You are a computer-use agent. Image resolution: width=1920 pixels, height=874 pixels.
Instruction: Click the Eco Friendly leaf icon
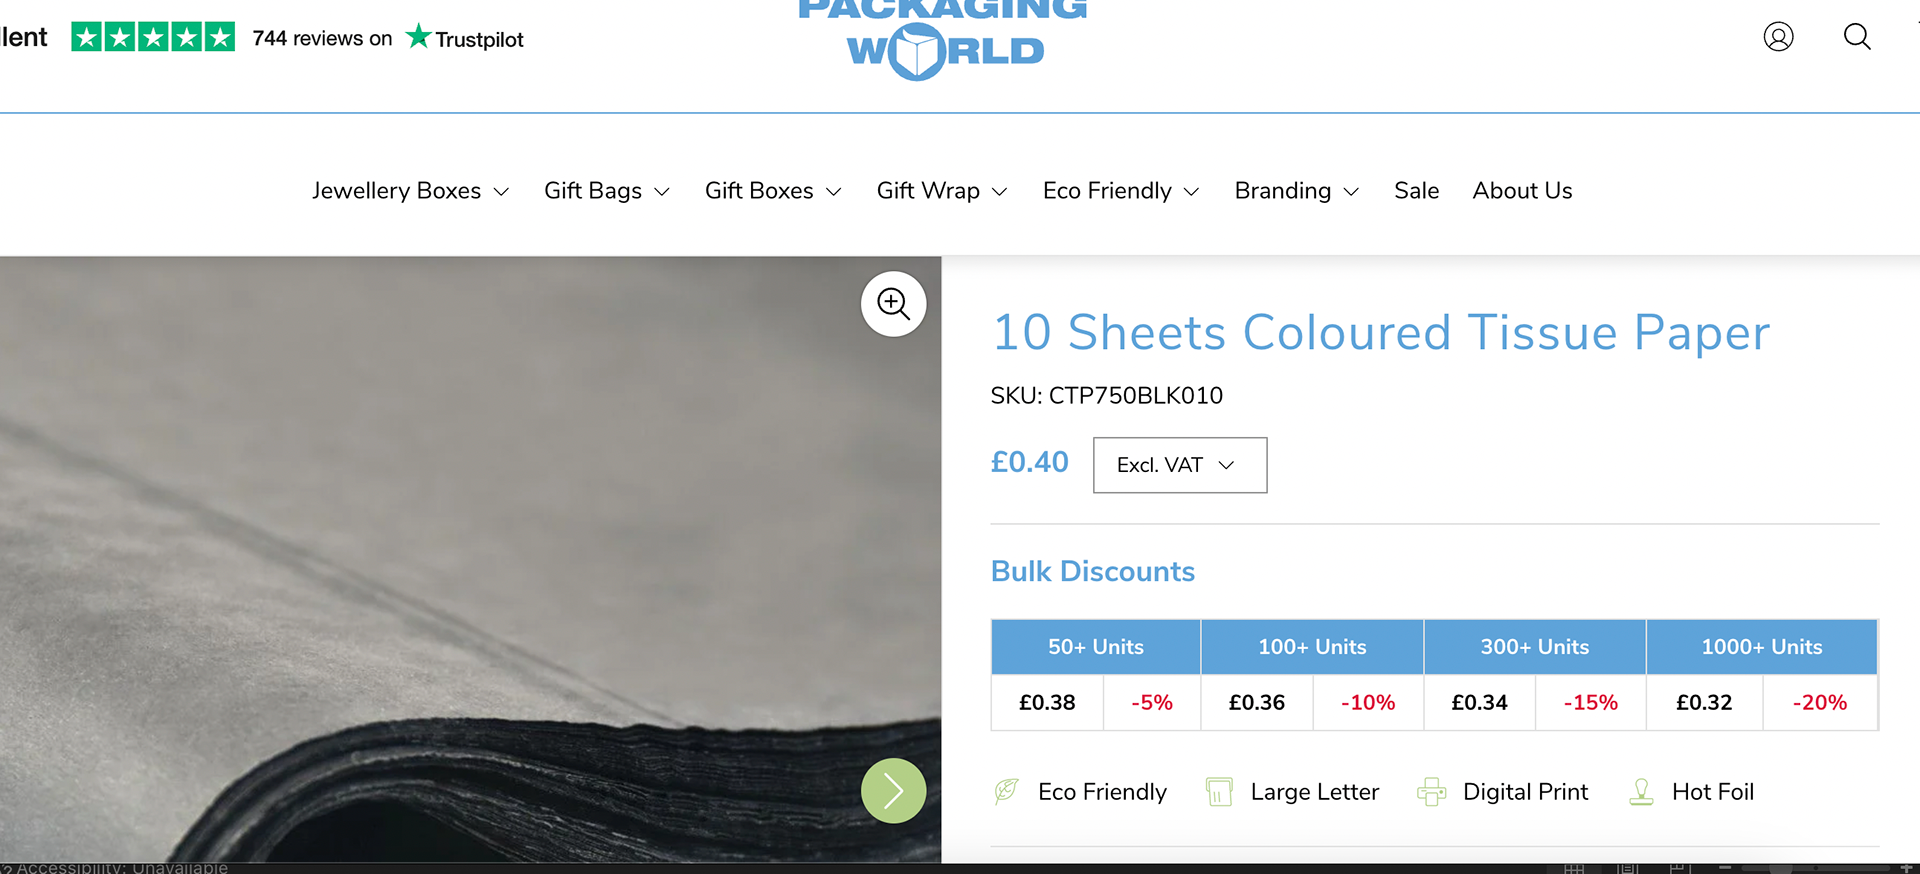coord(1007,791)
